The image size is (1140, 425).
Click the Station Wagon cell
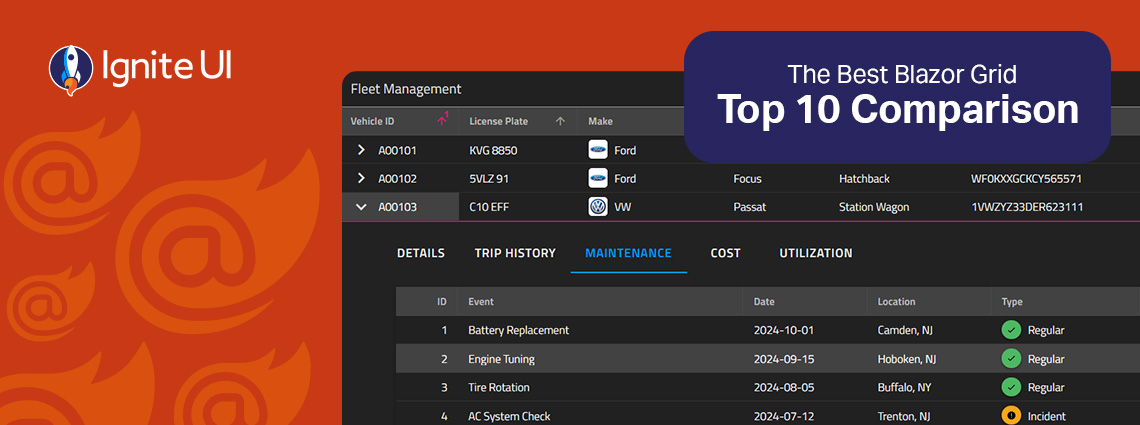(874, 207)
